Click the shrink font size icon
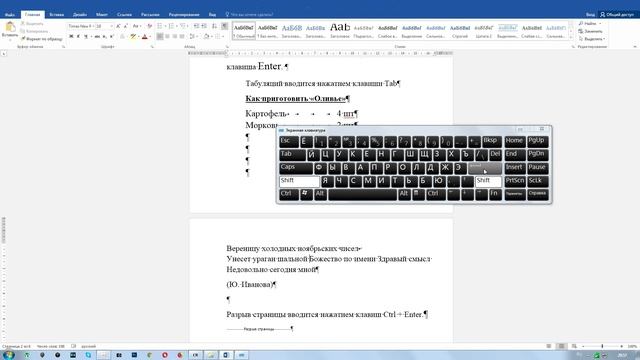Viewport: 640px width, 360px height. [125, 26]
